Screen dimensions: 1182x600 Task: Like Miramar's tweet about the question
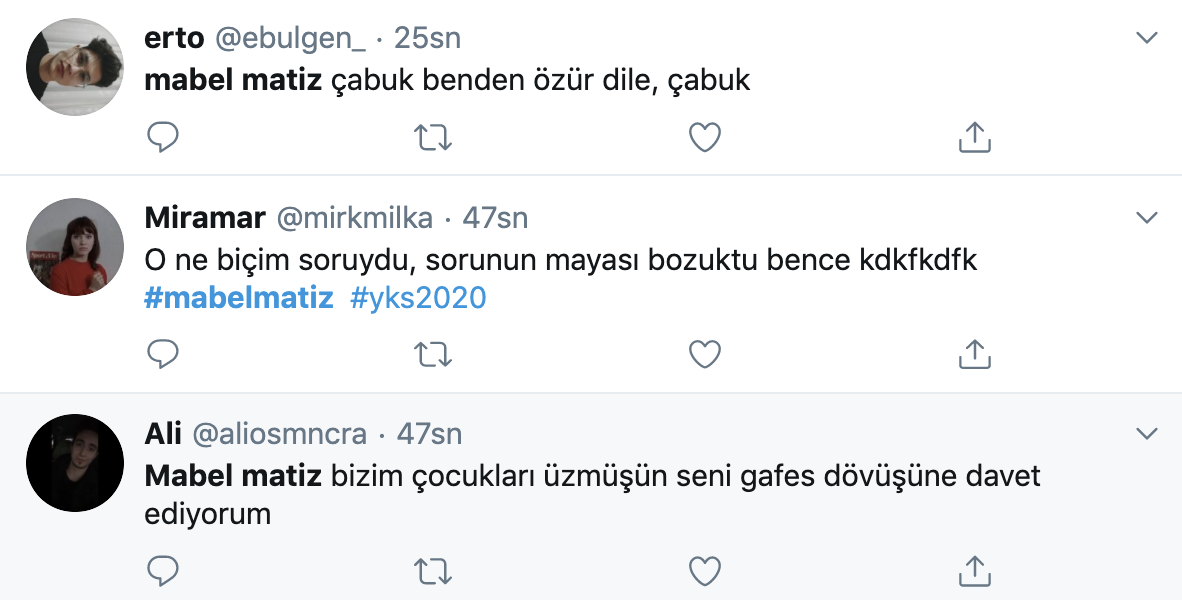pyautogui.click(x=705, y=353)
